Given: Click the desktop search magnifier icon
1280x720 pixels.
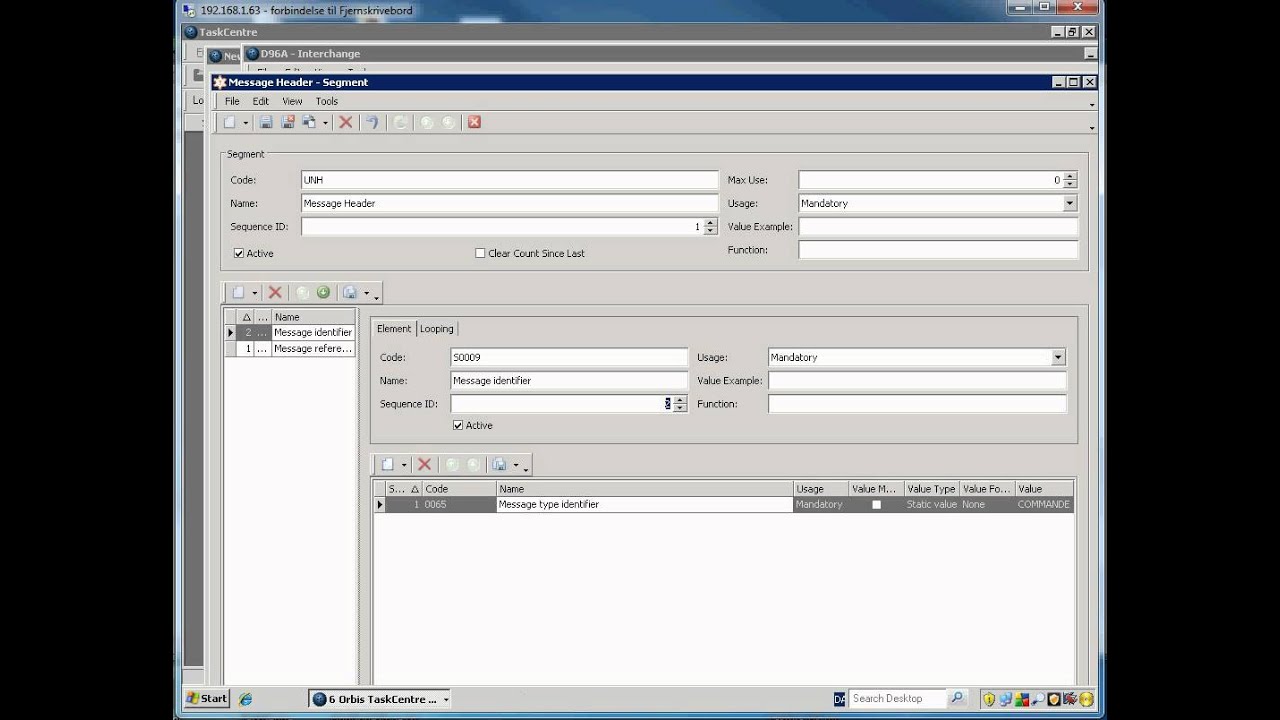Looking at the screenshot, I should tap(956, 699).
